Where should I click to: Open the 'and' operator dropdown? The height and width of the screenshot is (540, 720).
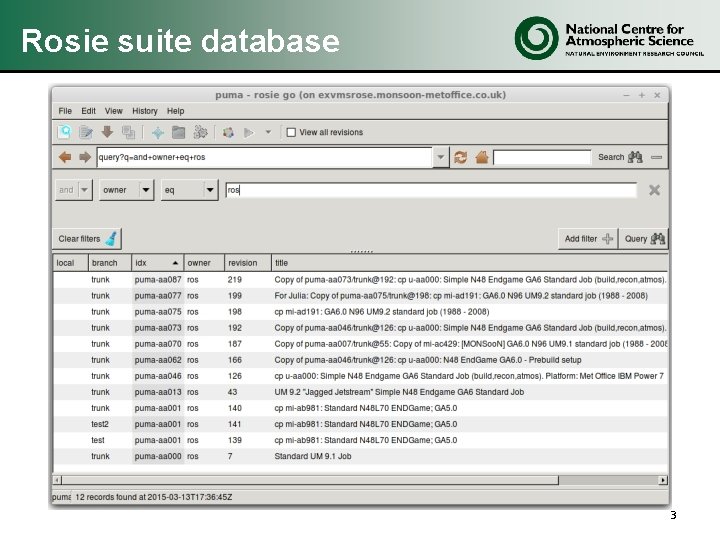pyautogui.click(x=74, y=190)
